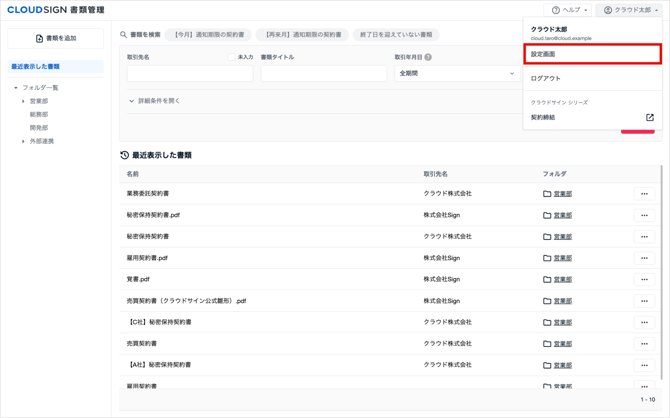Click the CLOUDSIGN 書類管理 logo
Viewport: 670px width, 418px height.
56,10
